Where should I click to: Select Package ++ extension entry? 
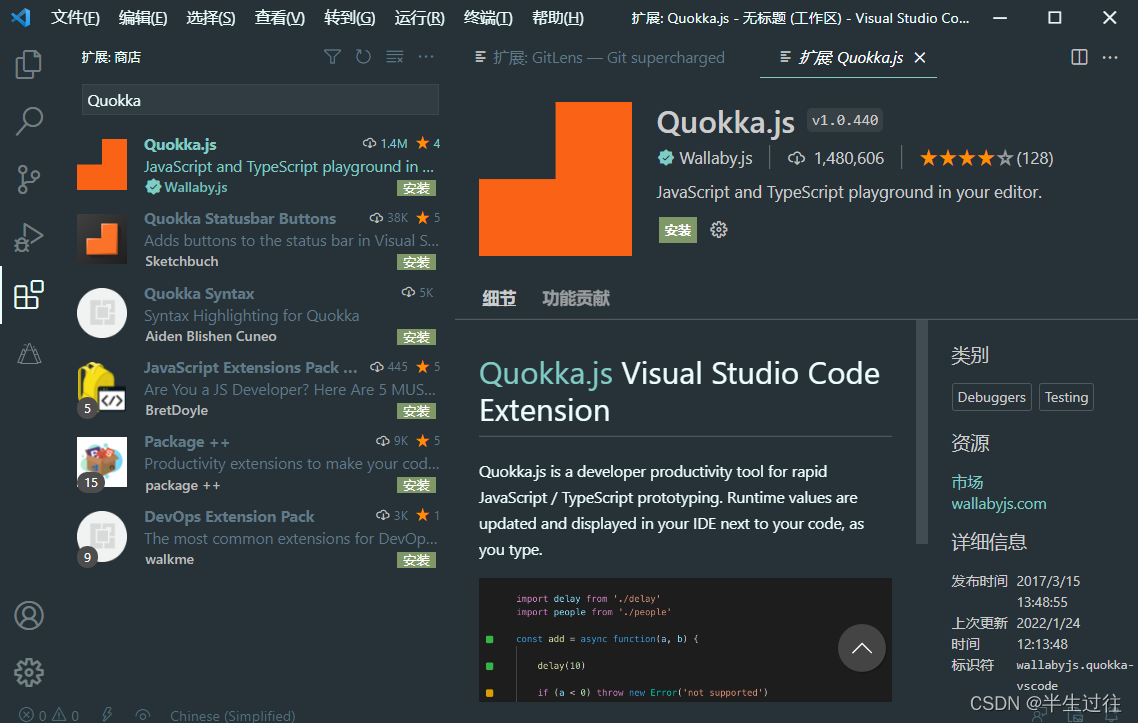click(x=258, y=462)
